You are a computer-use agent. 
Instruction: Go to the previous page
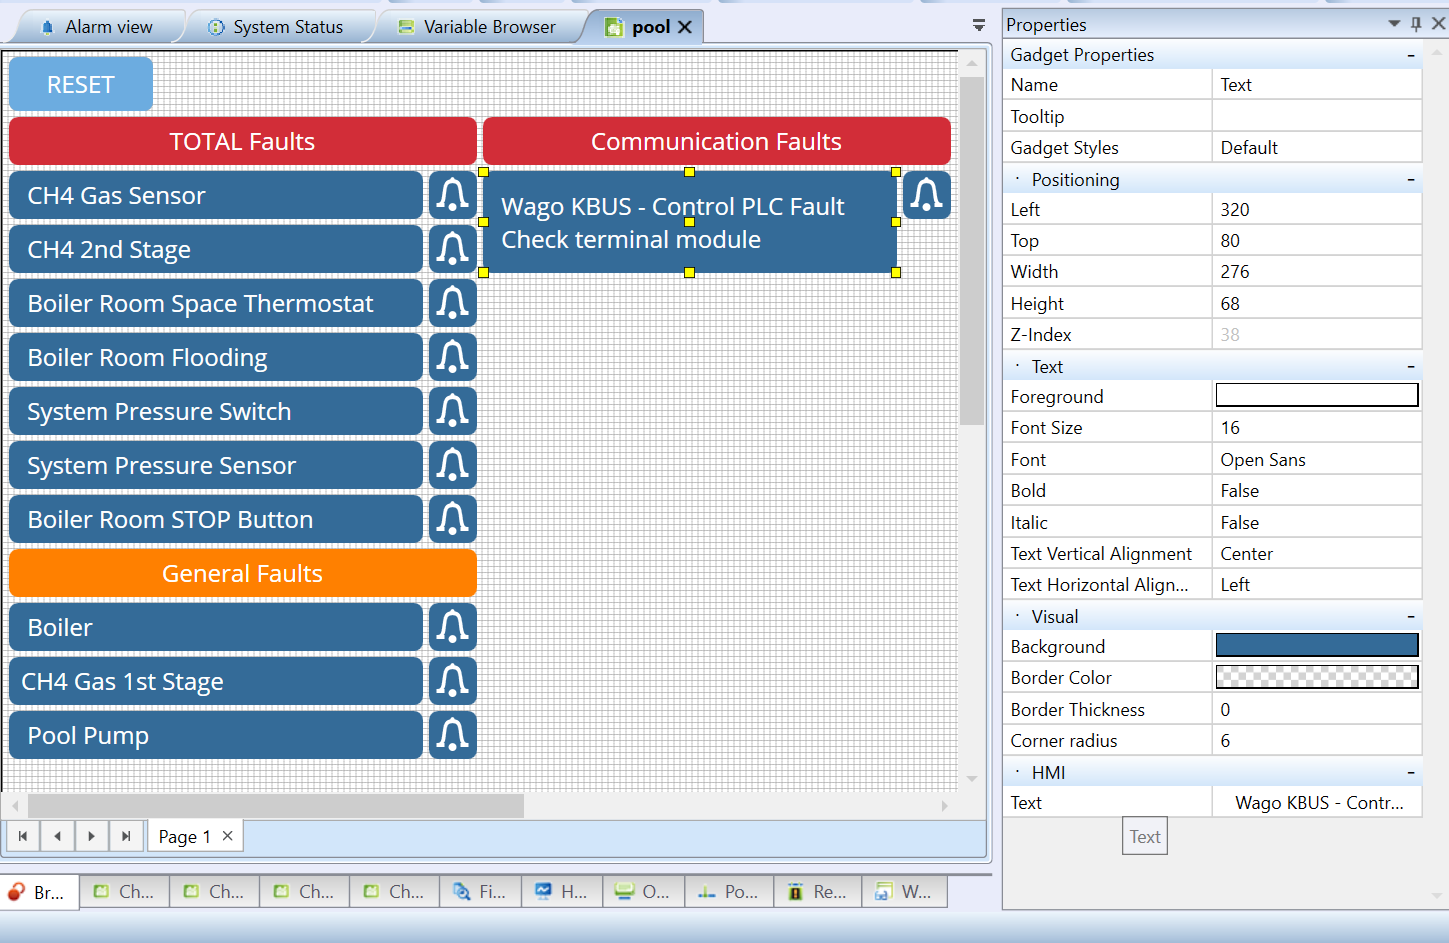57,836
